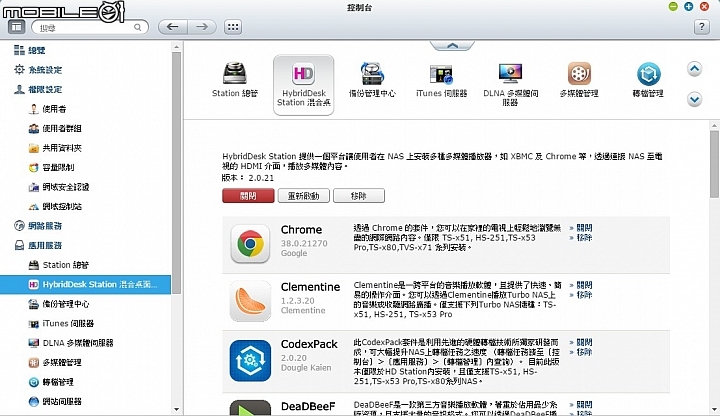Click the search magnifier icon
The height and width of the screenshot is (416, 720).
[137, 28]
